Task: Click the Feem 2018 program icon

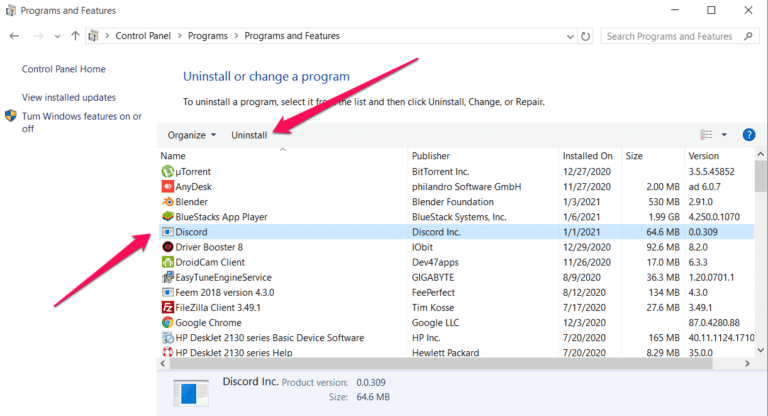Action: point(168,293)
